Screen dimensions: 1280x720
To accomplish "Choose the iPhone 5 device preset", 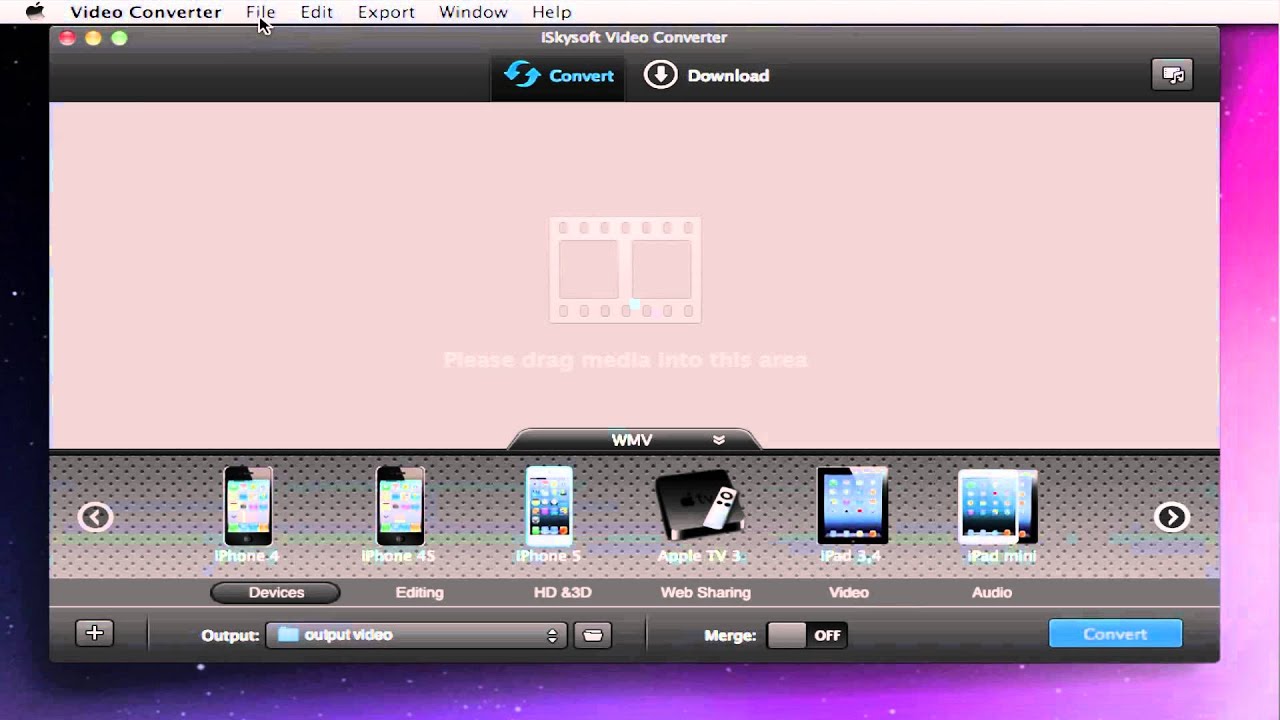I will pyautogui.click(x=548, y=514).
